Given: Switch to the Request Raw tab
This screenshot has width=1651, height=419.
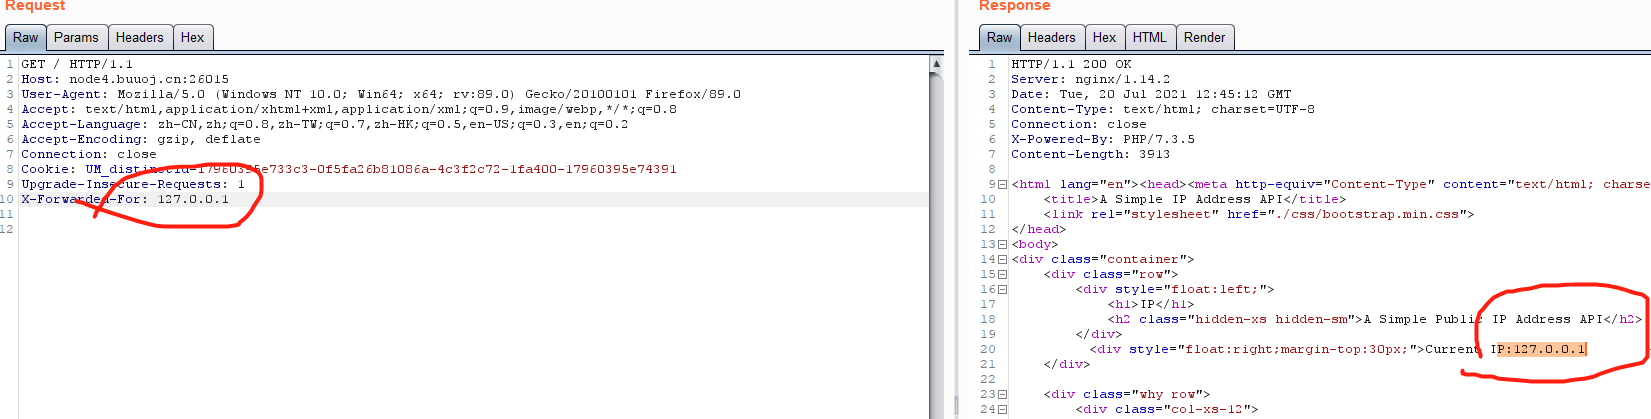Looking at the screenshot, I should coord(26,38).
